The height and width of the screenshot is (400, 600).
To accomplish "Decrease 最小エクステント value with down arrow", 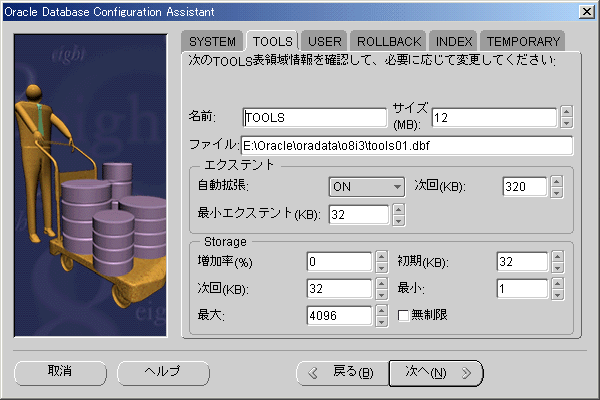I will (x=400, y=219).
